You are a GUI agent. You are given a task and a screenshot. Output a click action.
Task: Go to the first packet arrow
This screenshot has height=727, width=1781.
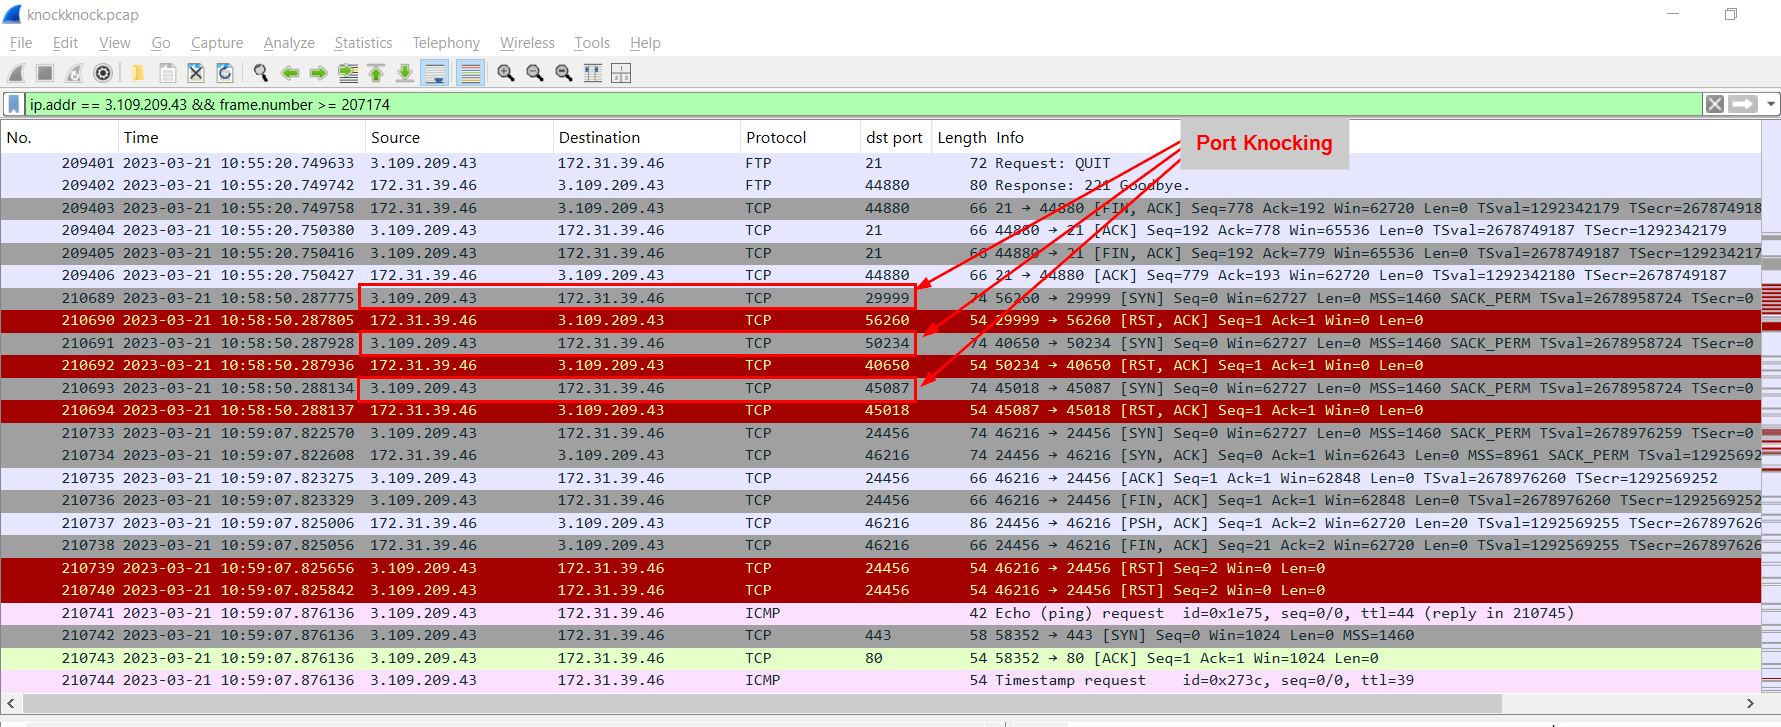coord(376,73)
